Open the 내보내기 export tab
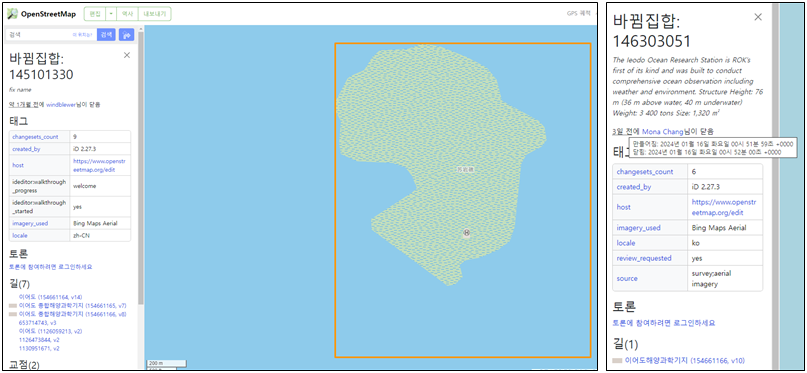807x373 pixels. 155,14
